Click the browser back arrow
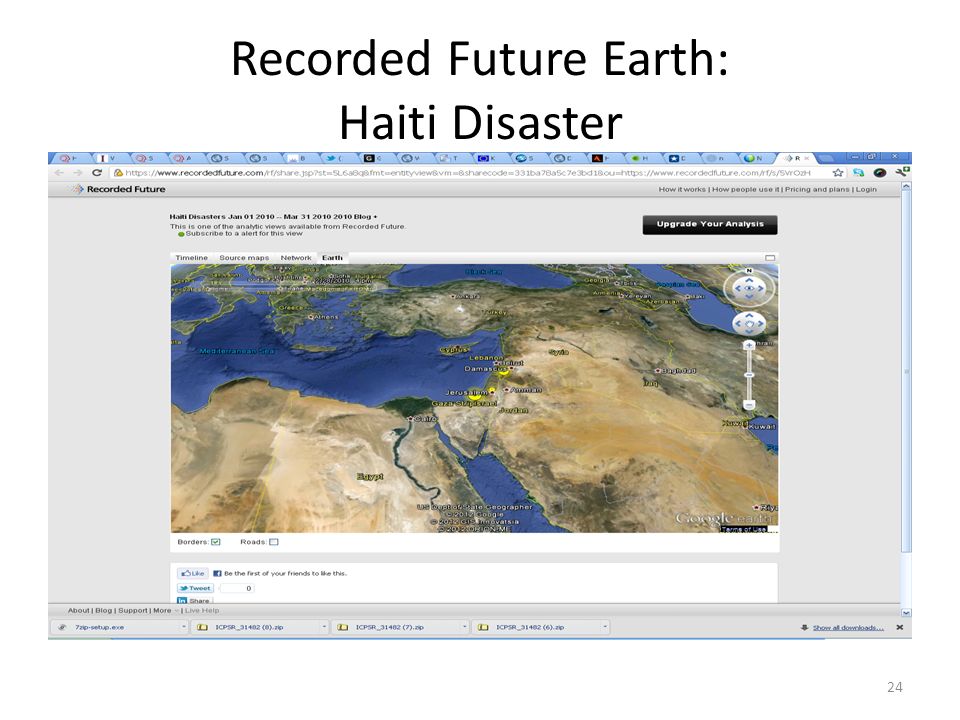 60,173
